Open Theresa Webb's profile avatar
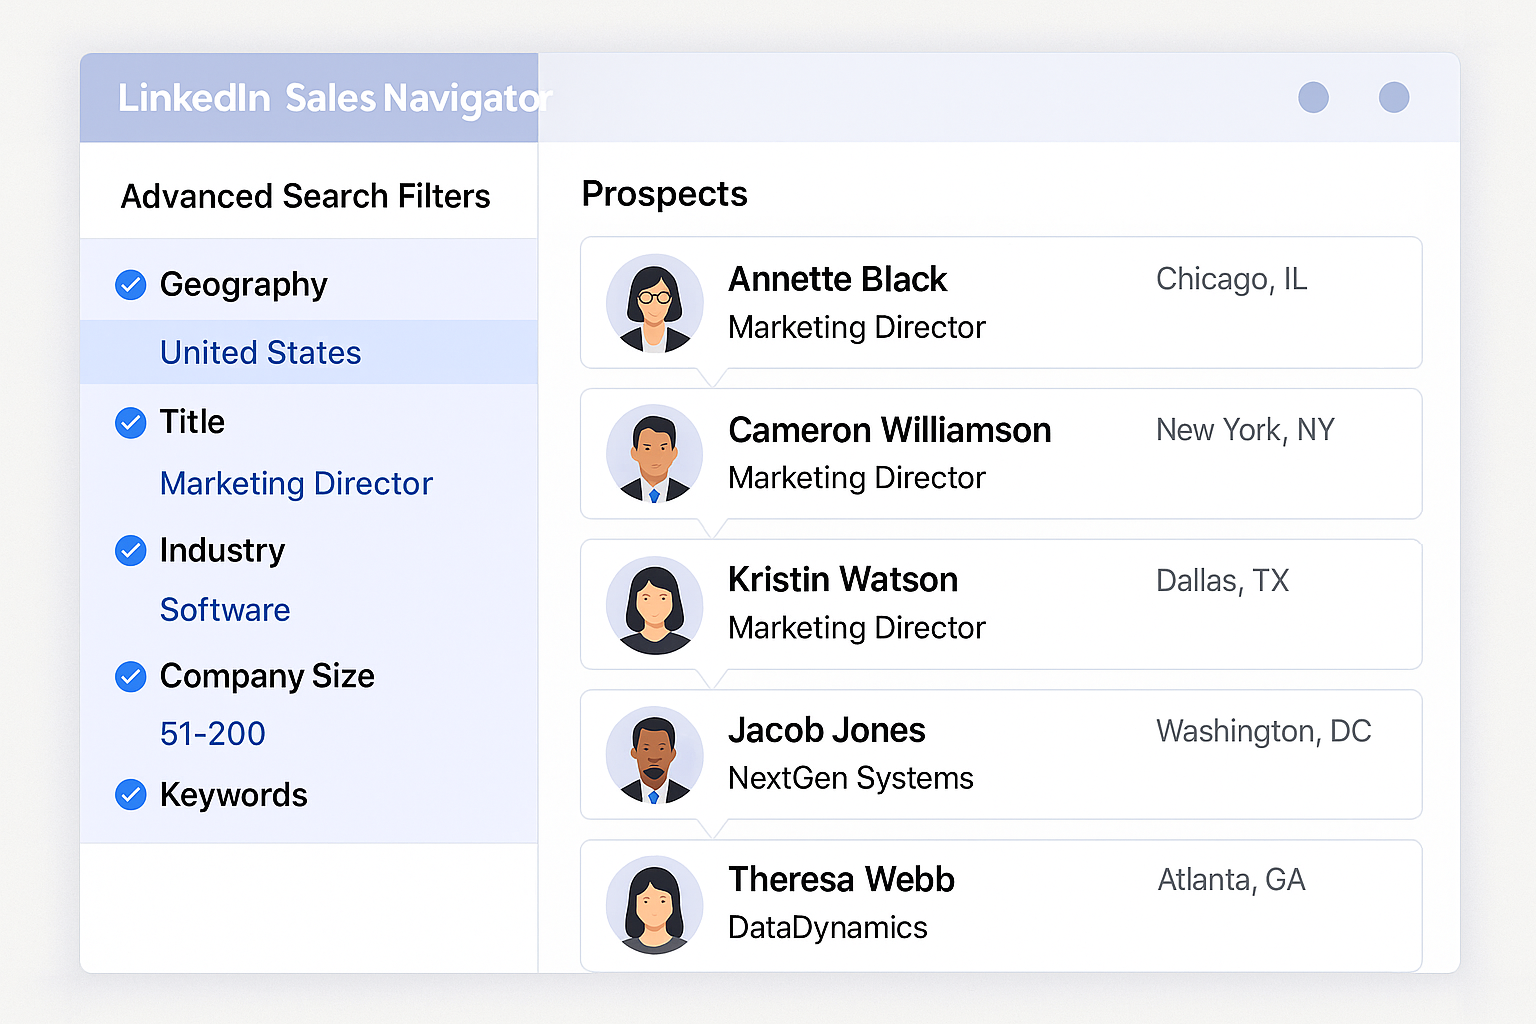 pos(654,904)
